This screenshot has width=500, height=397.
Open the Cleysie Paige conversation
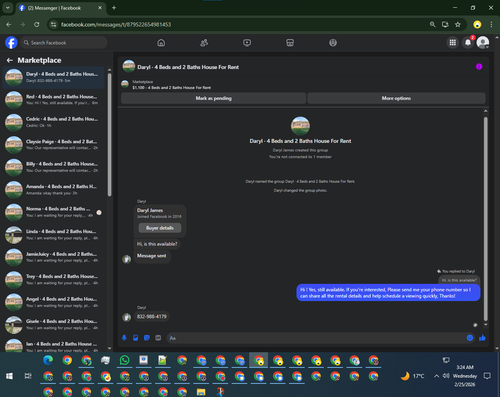(x=54, y=145)
